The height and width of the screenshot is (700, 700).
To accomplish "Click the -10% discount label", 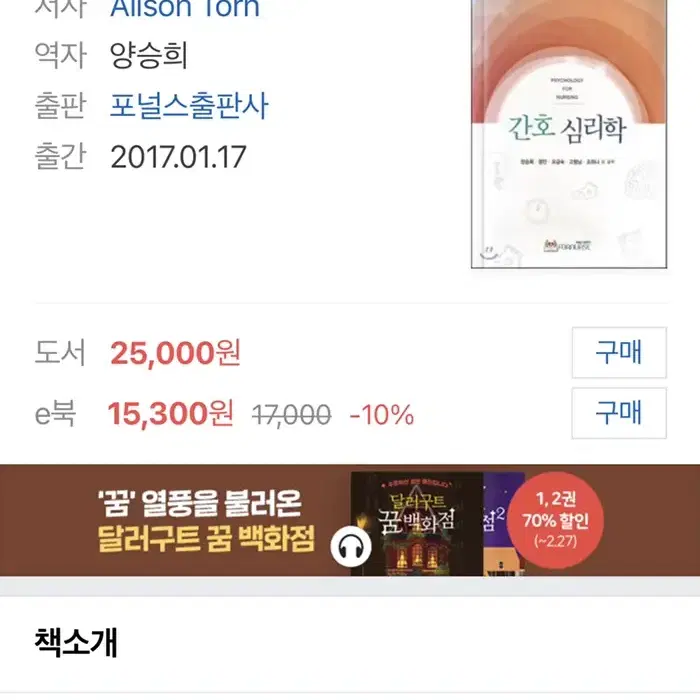I will (382, 415).
